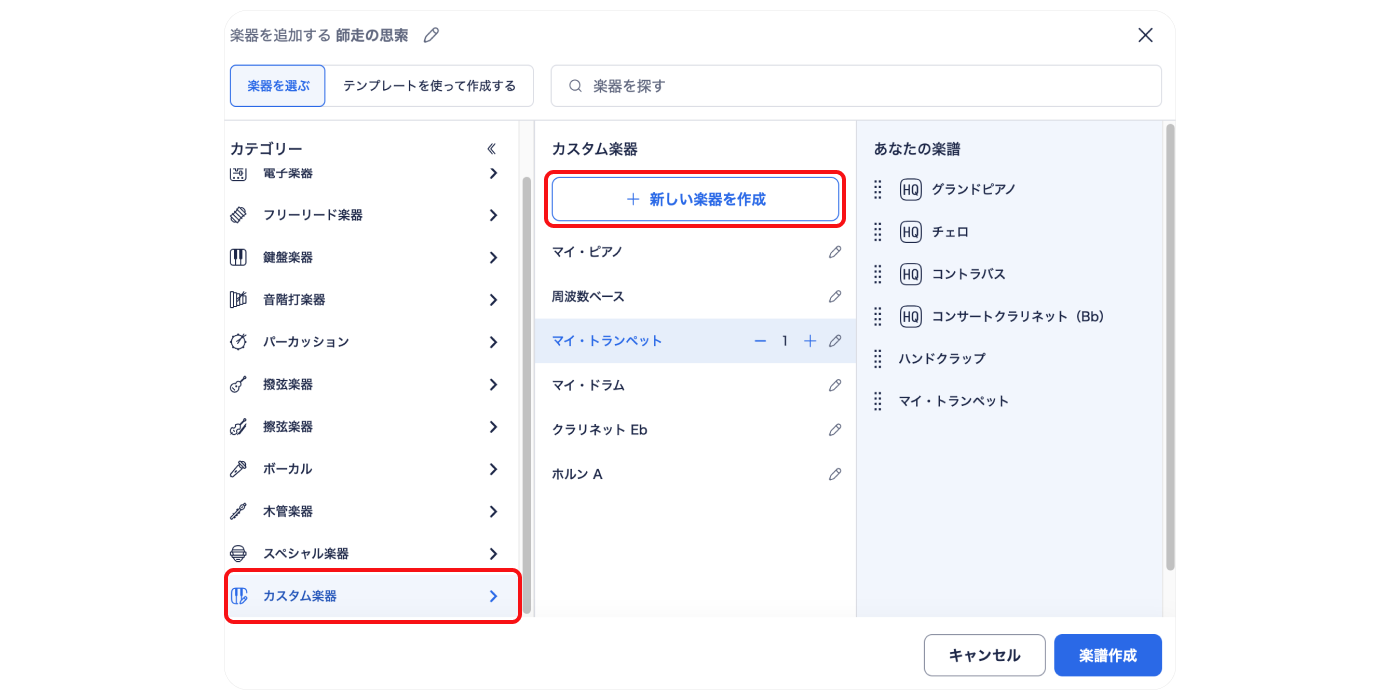This screenshot has height=700, width=1400.
Task: Click pencil icon next to score title
Action: click(431, 35)
